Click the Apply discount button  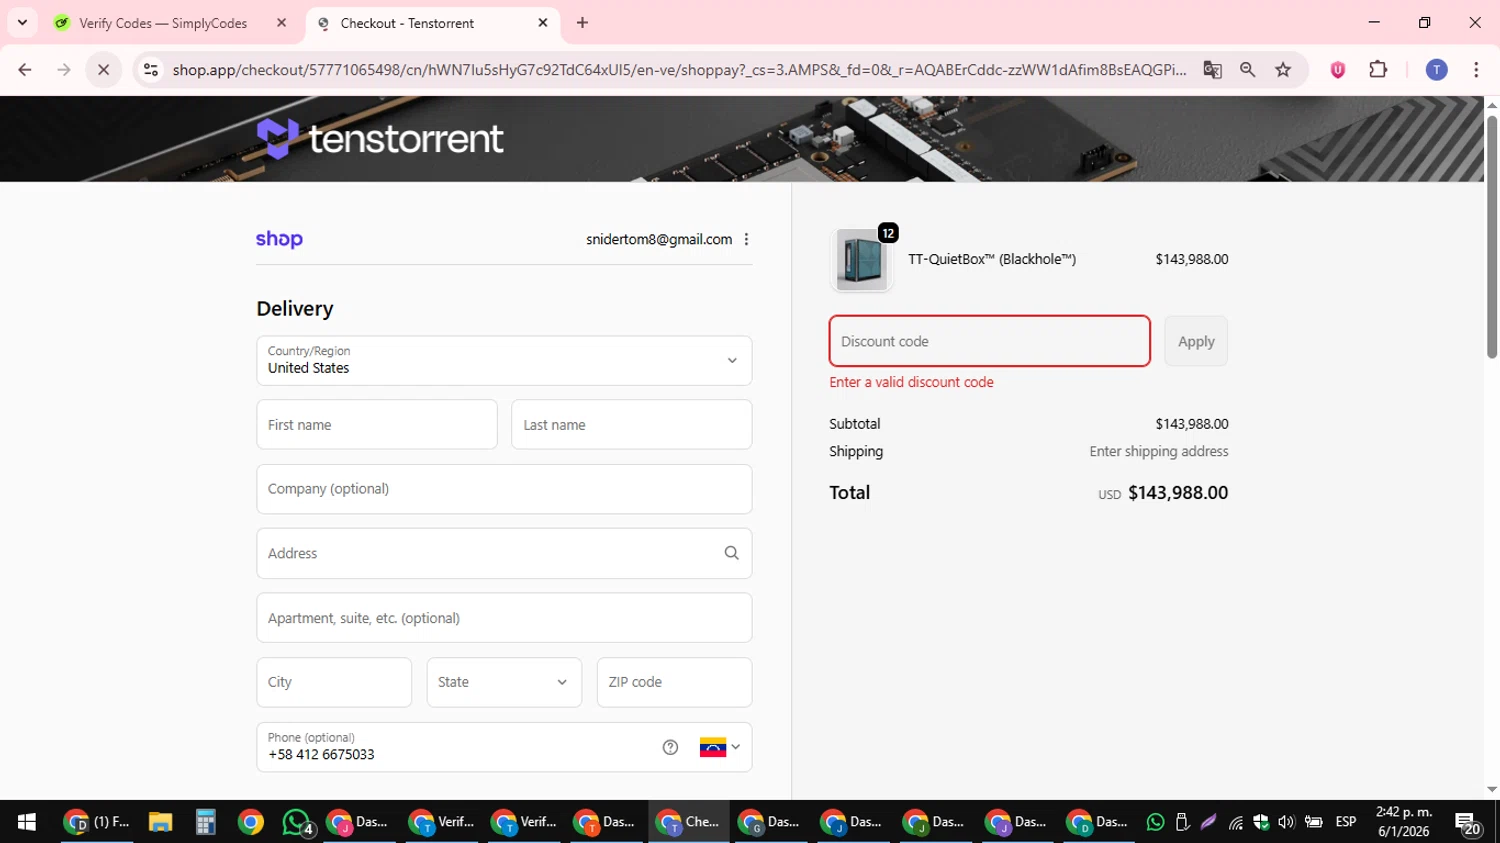click(x=1196, y=341)
